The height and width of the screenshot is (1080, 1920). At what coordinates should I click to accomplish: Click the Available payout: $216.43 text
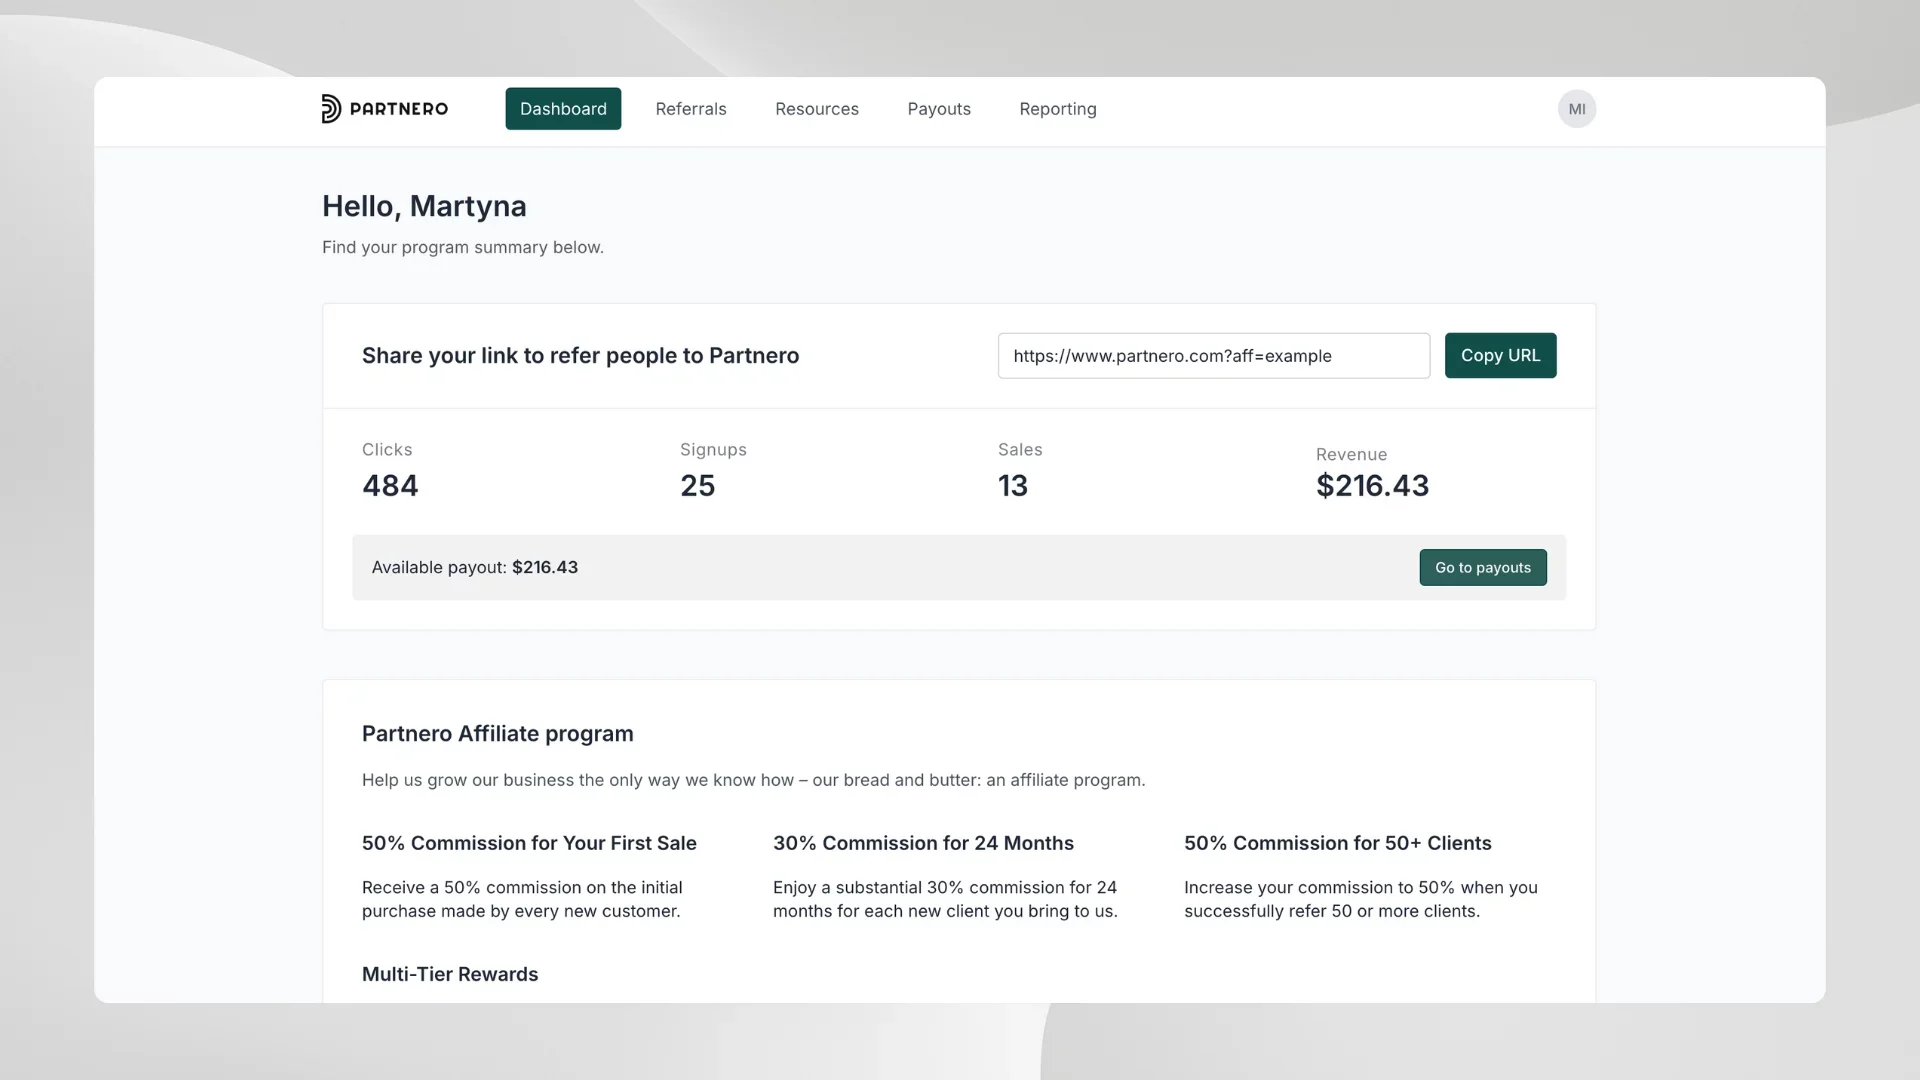pos(475,567)
